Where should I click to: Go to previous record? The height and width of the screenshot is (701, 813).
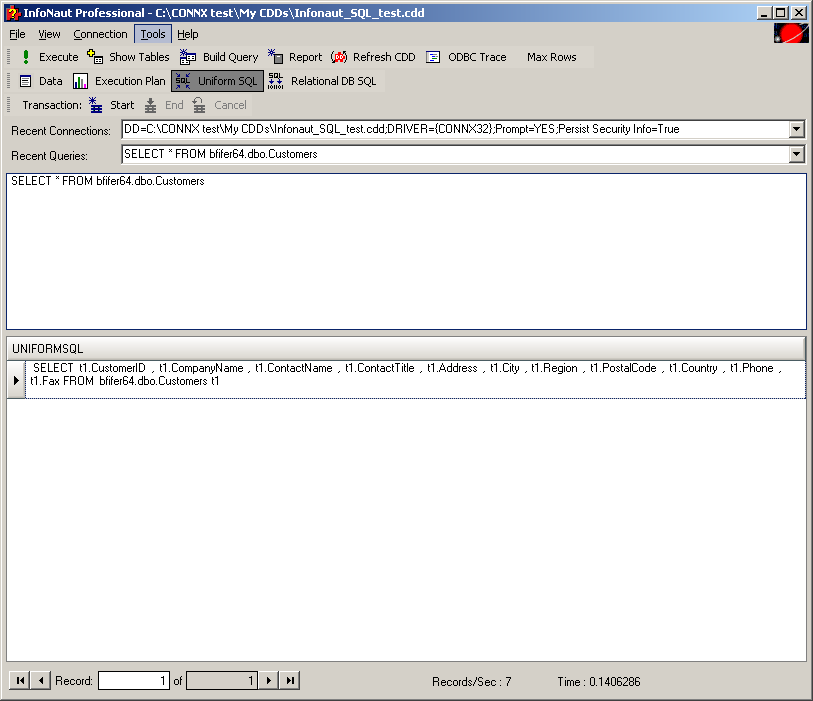coord(40,680)
